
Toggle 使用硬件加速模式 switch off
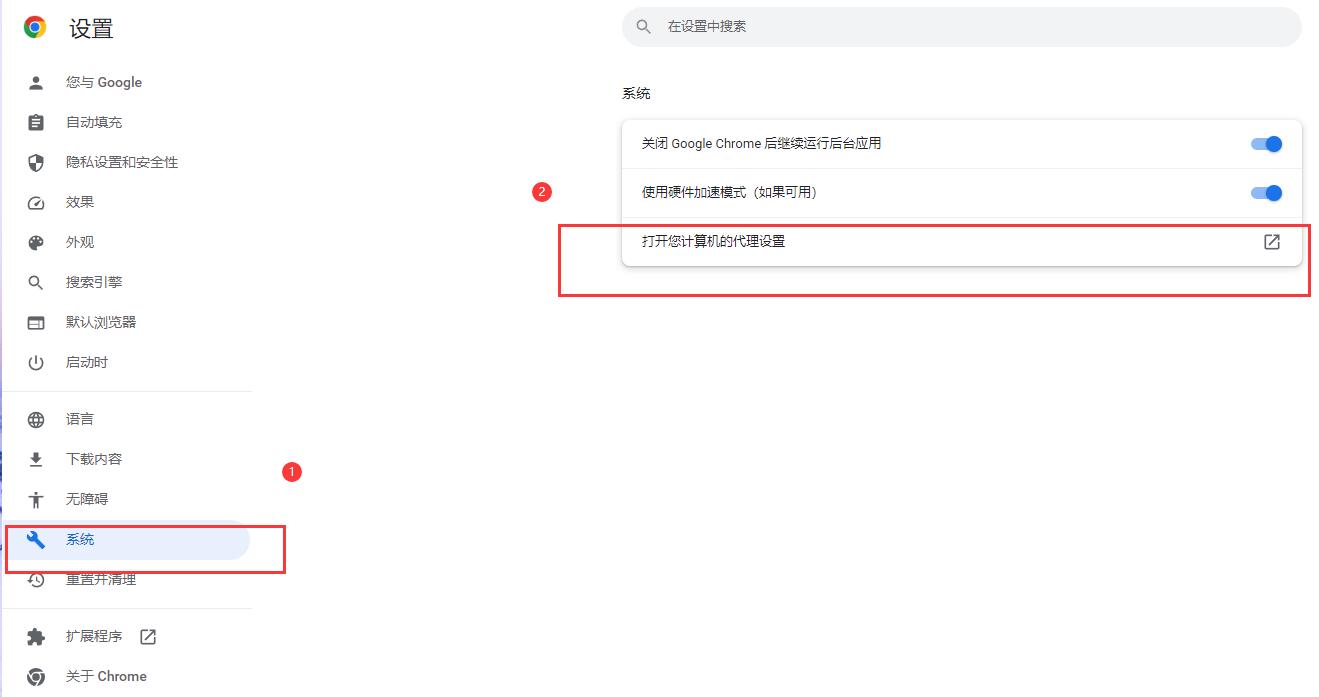[x=1266, y=193]
